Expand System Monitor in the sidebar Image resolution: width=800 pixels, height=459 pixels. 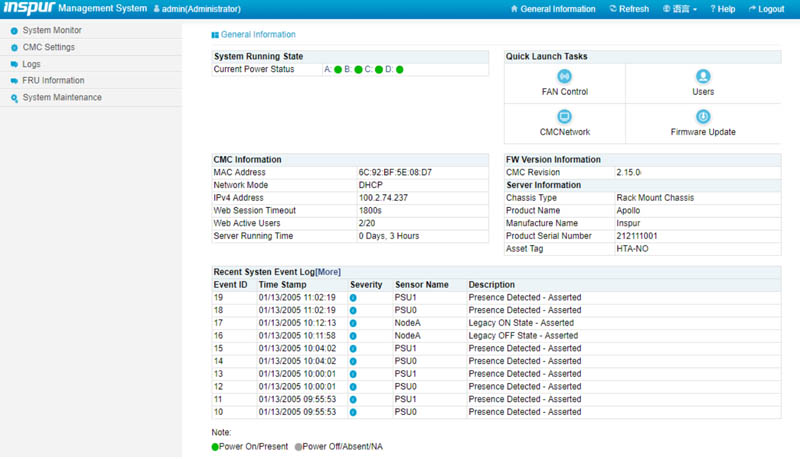tap(52, 31)
